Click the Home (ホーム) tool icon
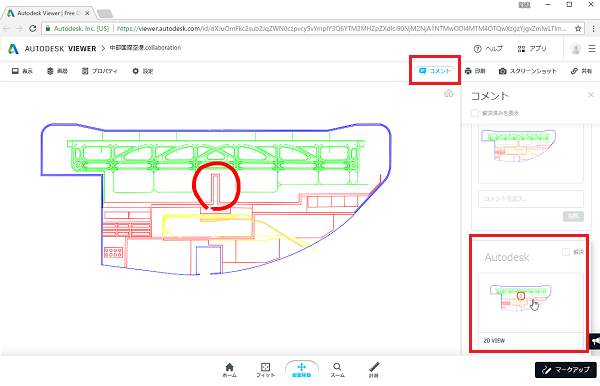 click(229, 370)
